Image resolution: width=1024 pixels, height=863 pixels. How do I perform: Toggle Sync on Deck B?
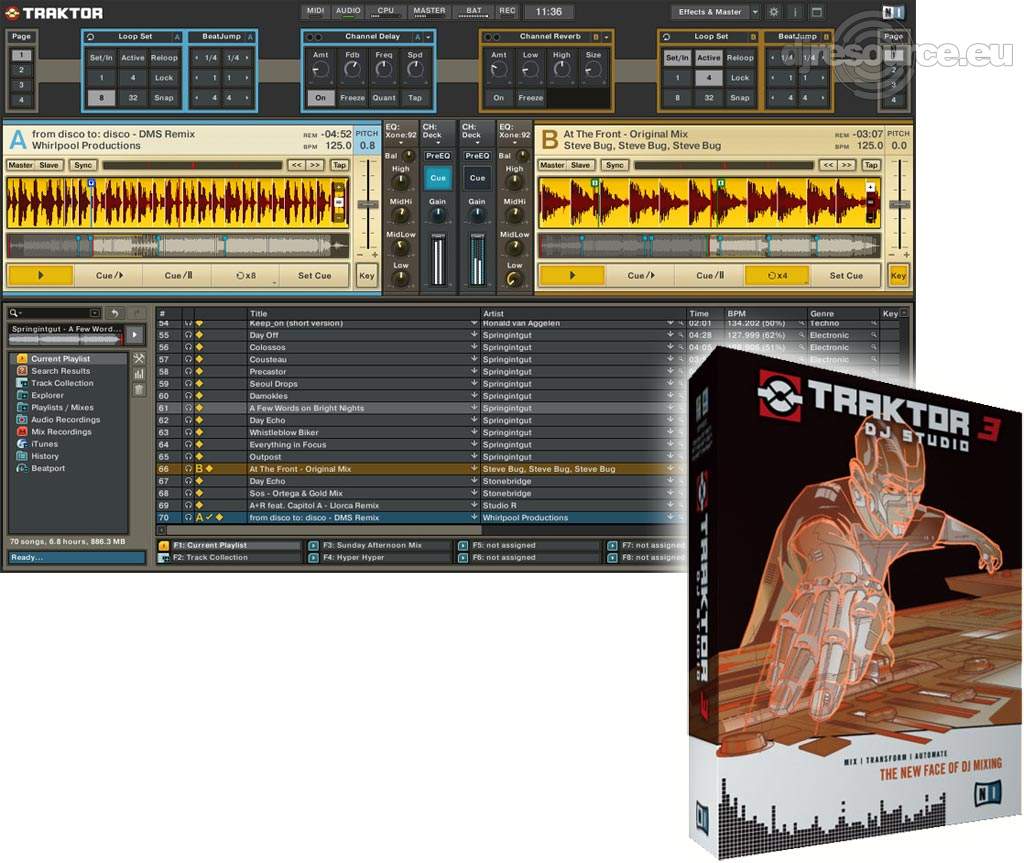click(x=615, y=165)
